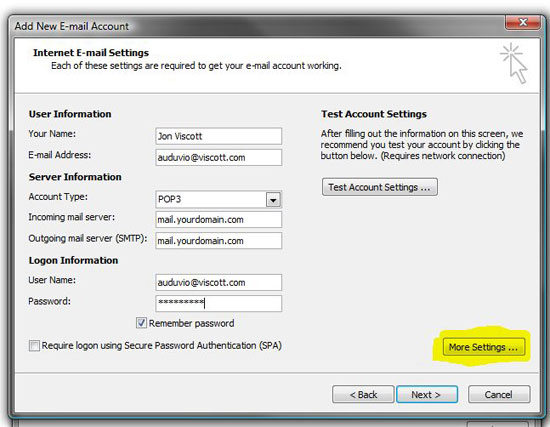Click the Test Account Settings button
Image resolution: width=550 pixels, height=427 pixels.
tap(380, 187)
